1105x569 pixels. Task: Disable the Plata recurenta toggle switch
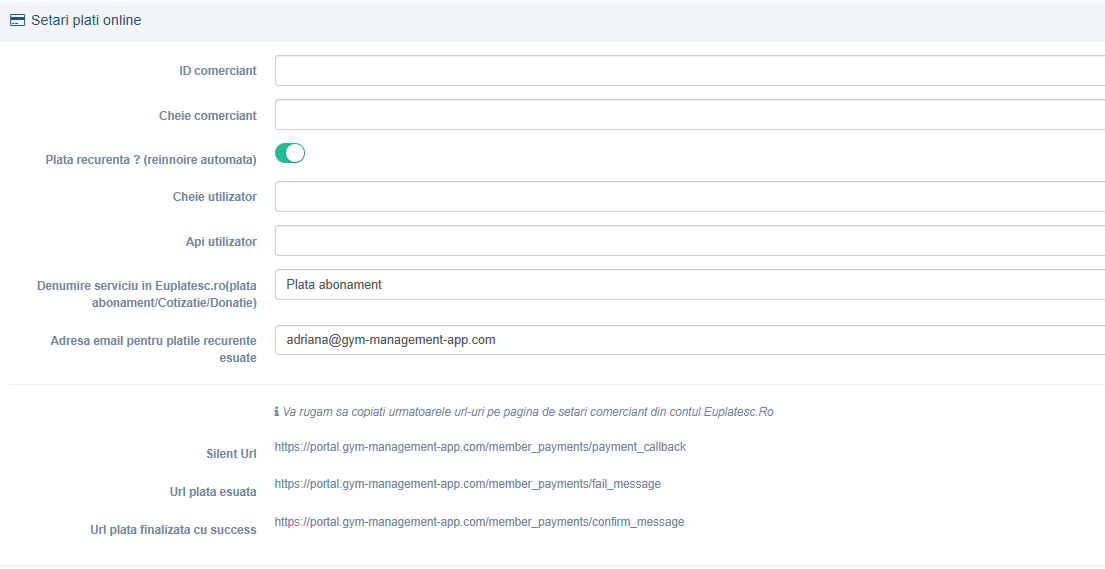[x=290, y=153]
